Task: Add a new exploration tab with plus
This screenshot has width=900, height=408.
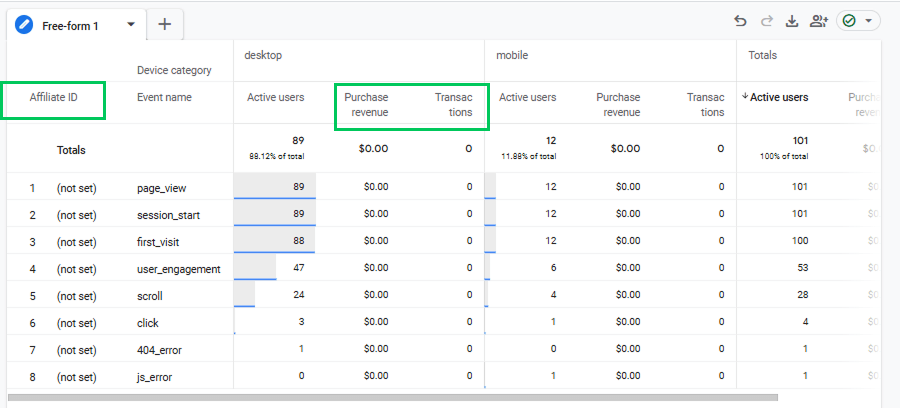Action: [165, 25]
